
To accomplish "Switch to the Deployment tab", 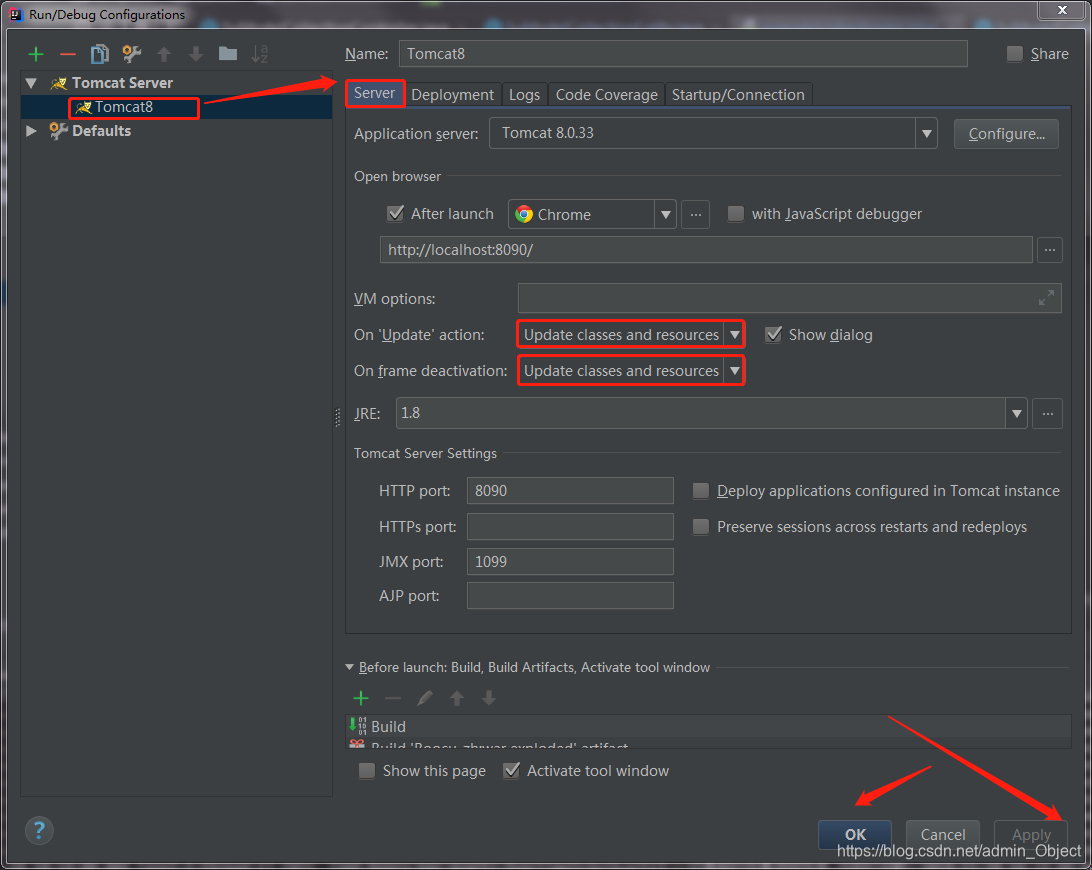I will 452,95.
